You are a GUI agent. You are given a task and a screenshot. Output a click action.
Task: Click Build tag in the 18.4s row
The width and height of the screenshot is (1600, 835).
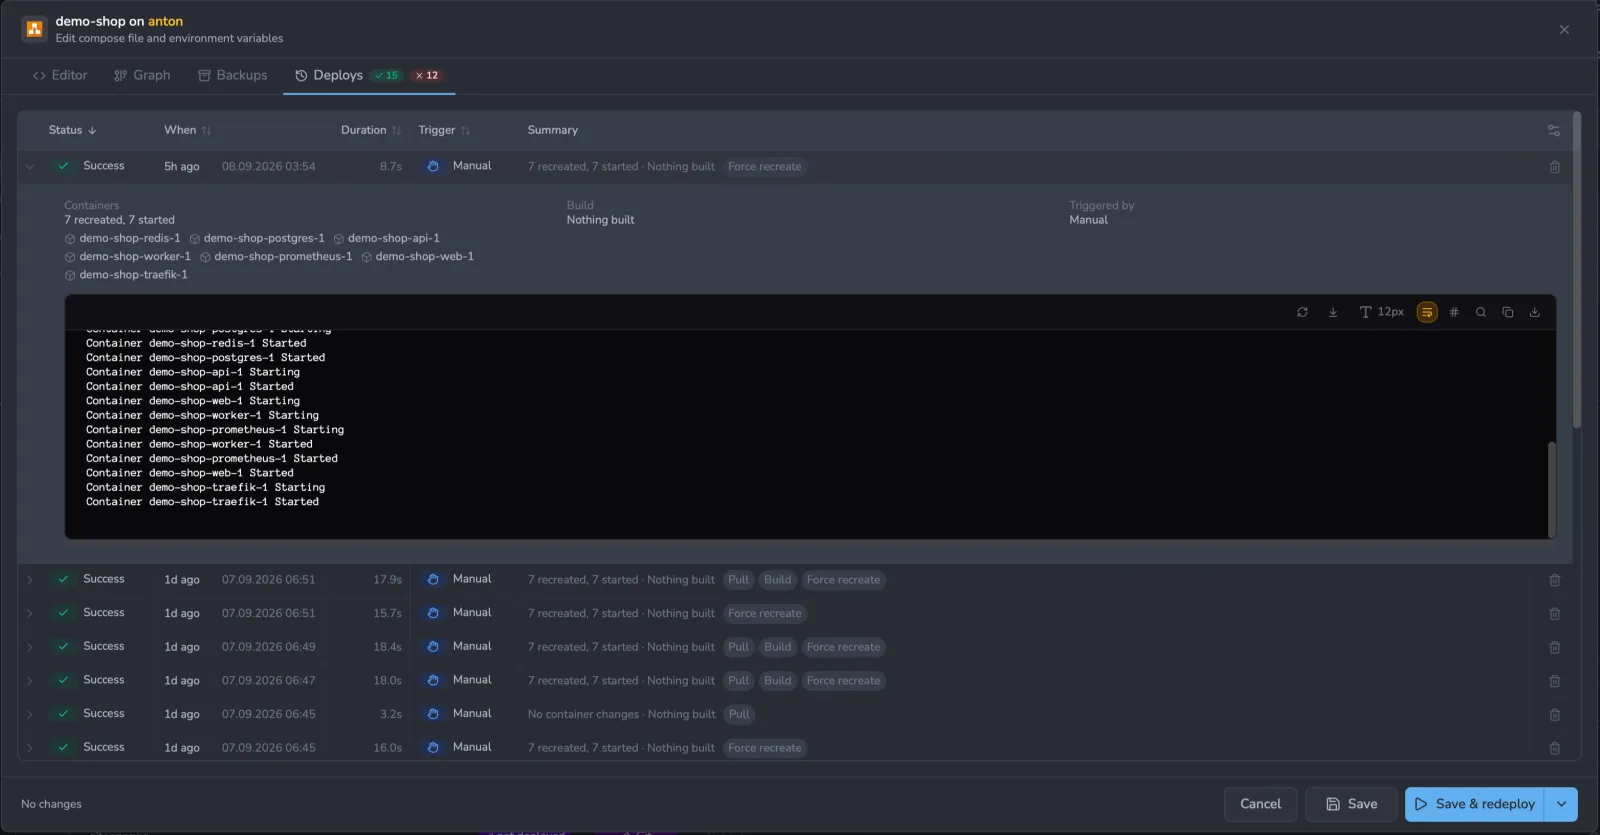[x=778, y=647]
